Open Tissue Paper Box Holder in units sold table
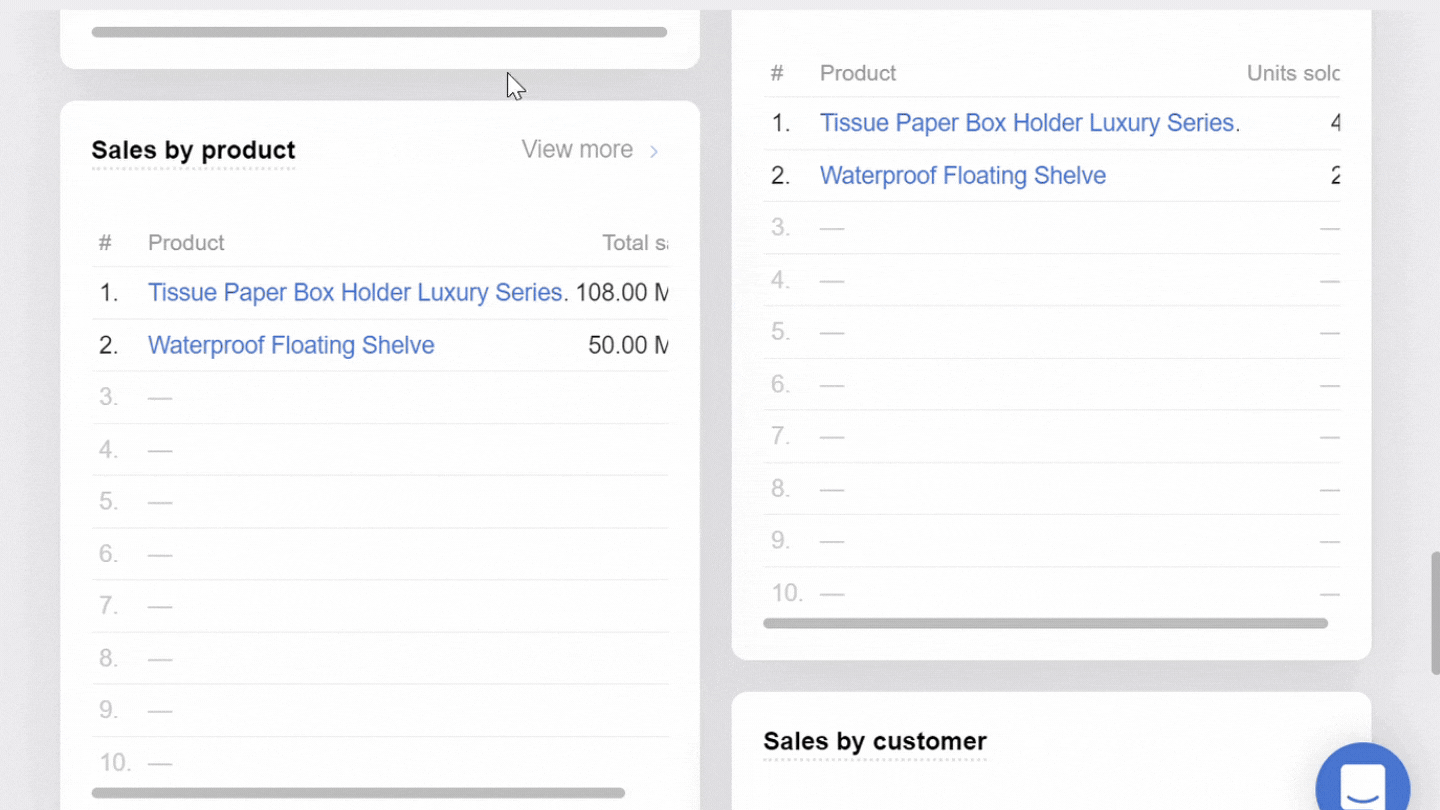The image size is (1440, 810). pyautogui.click(x=1030, y=123)
